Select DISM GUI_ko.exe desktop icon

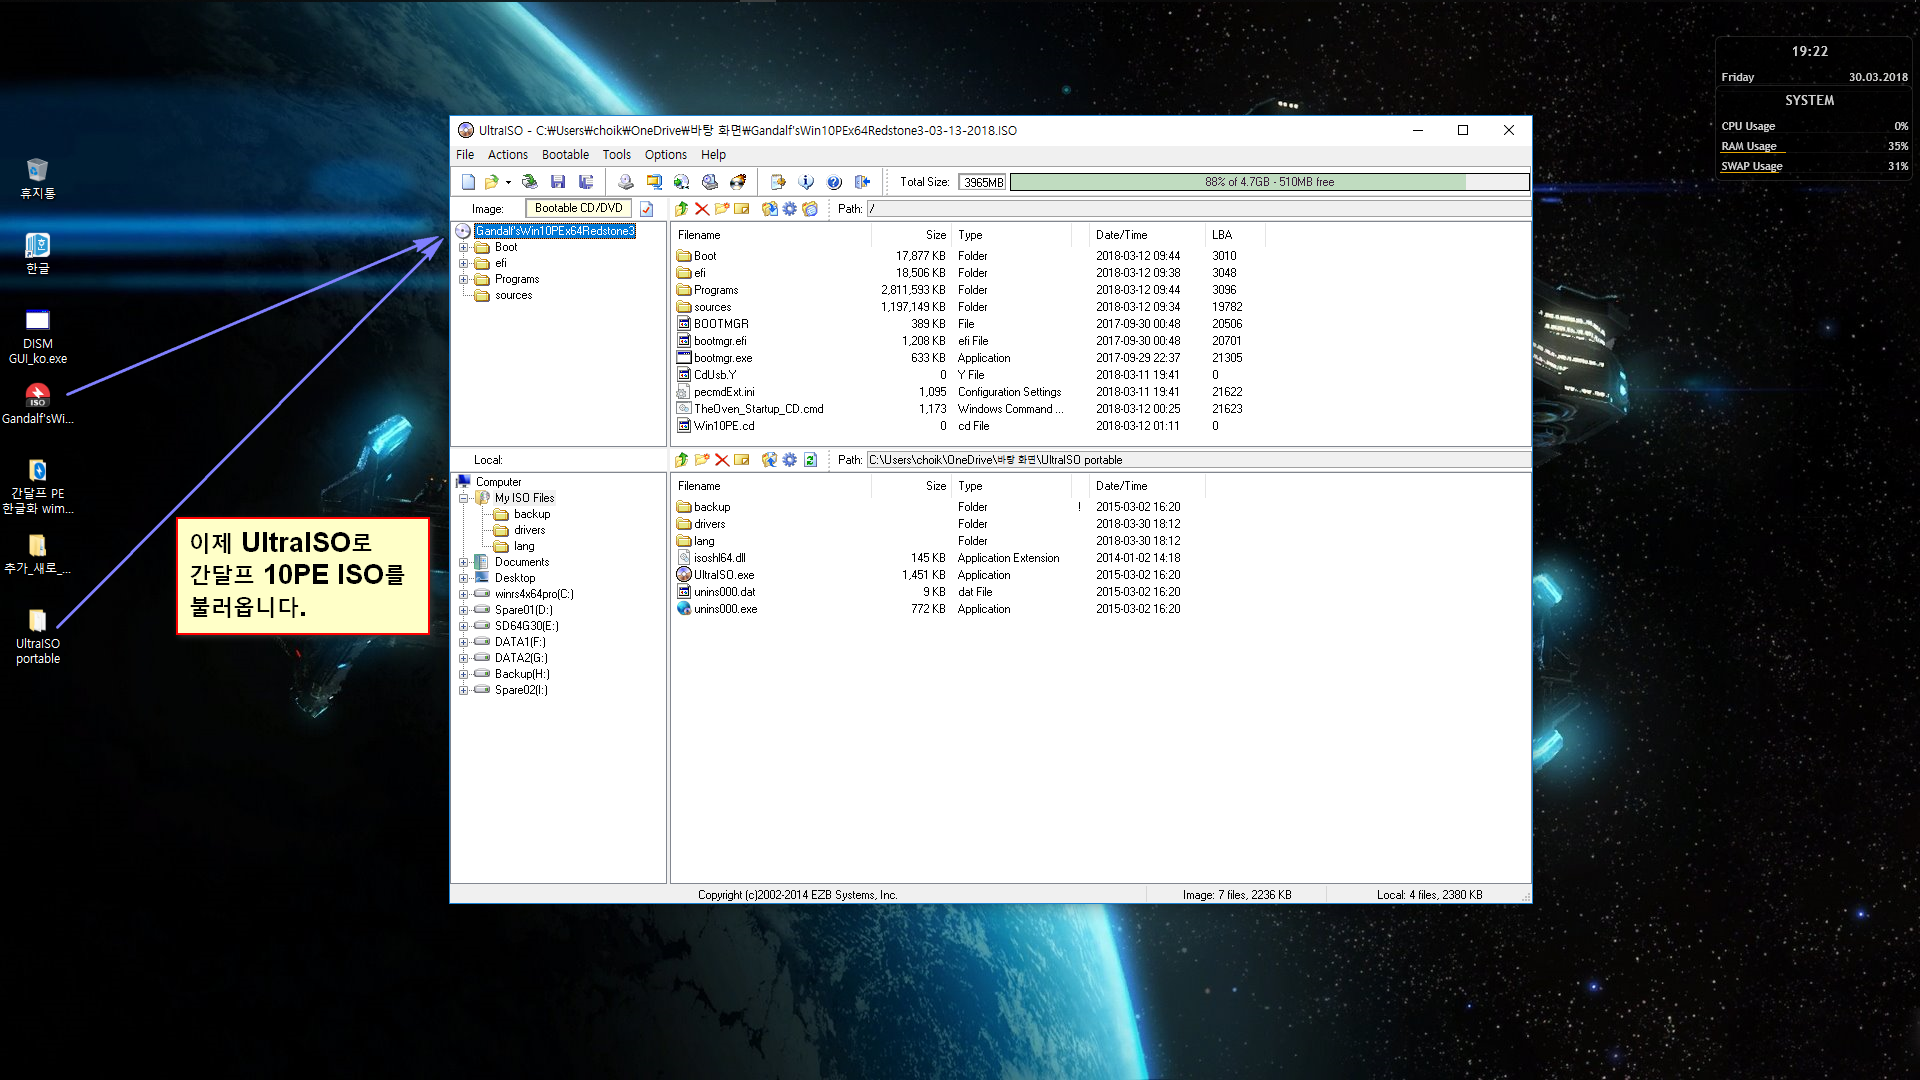38,337
